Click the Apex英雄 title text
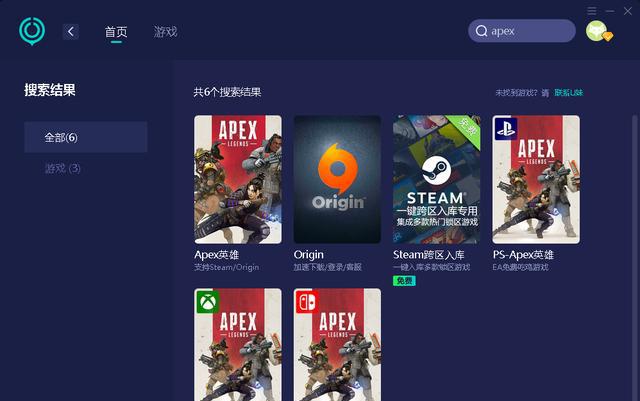This screenshot has width=640, height=401. tap(217, 255)
